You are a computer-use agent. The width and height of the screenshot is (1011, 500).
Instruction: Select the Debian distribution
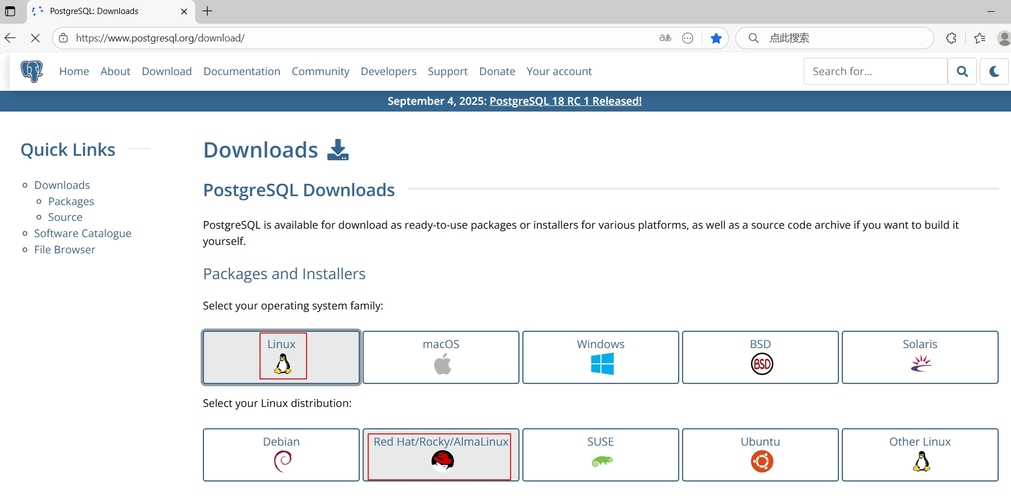pos(281,454)
